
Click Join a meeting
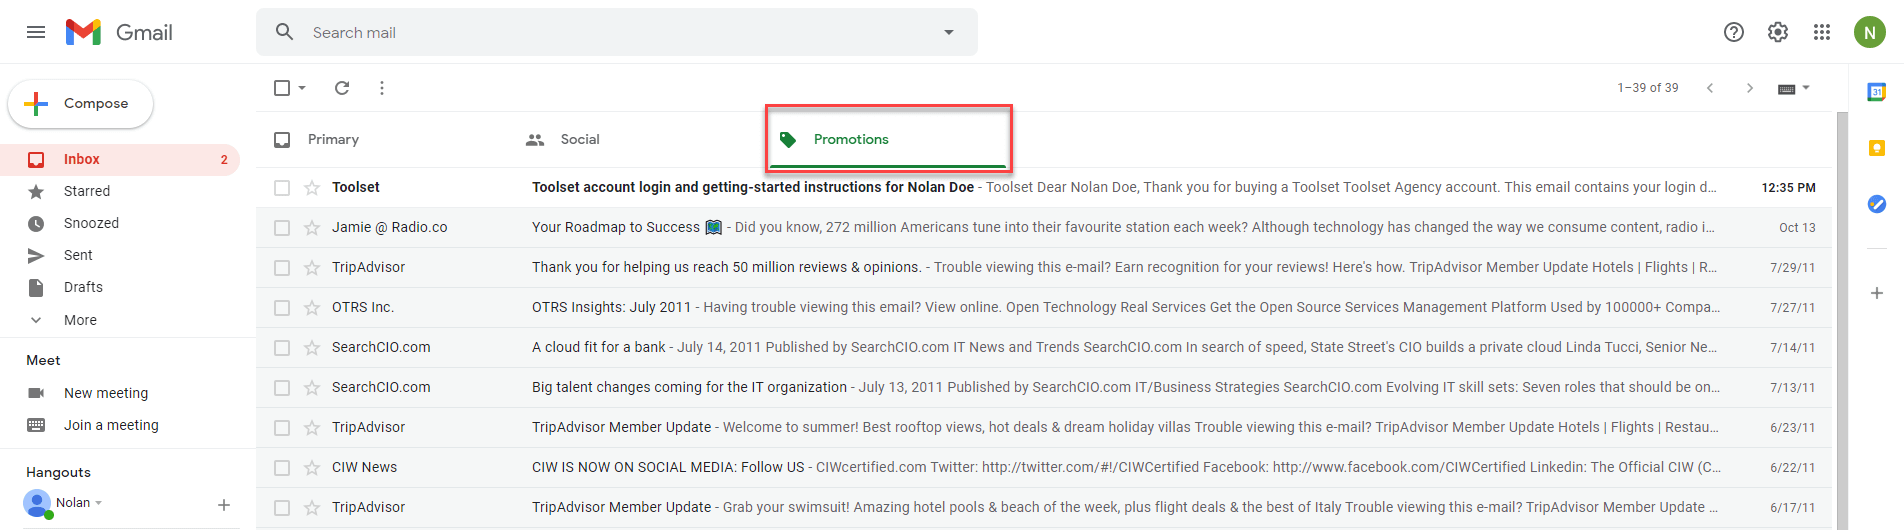coord(111,425)
